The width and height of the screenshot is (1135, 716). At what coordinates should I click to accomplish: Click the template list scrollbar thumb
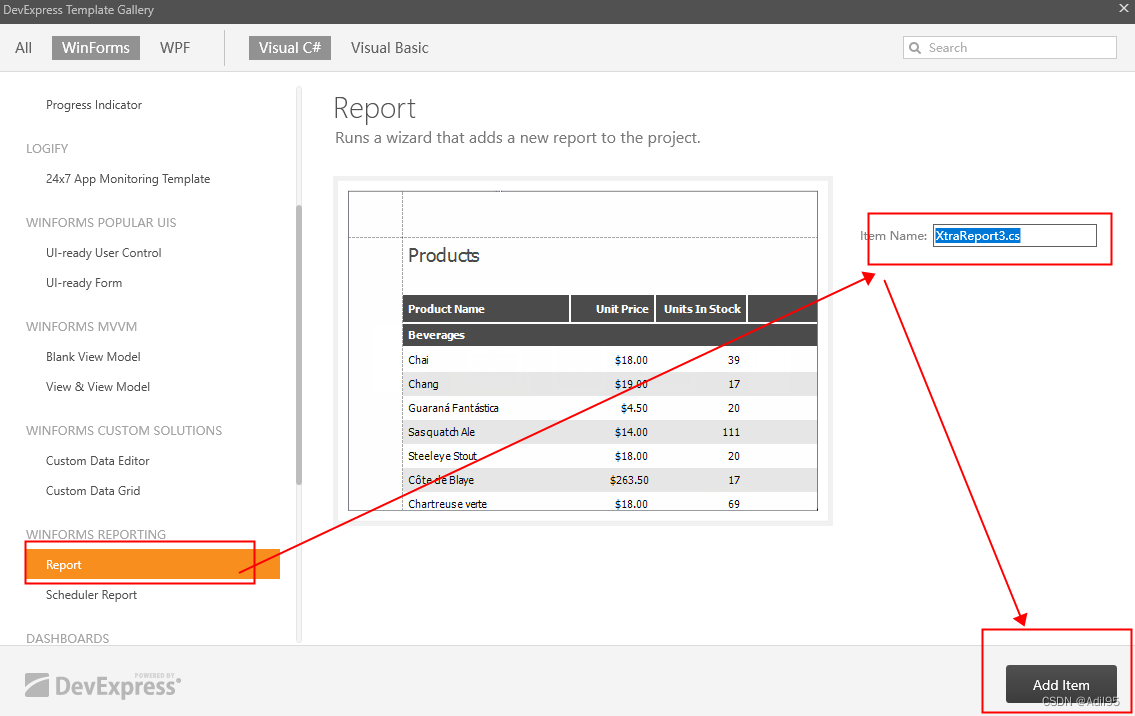(x=299, y=345)
